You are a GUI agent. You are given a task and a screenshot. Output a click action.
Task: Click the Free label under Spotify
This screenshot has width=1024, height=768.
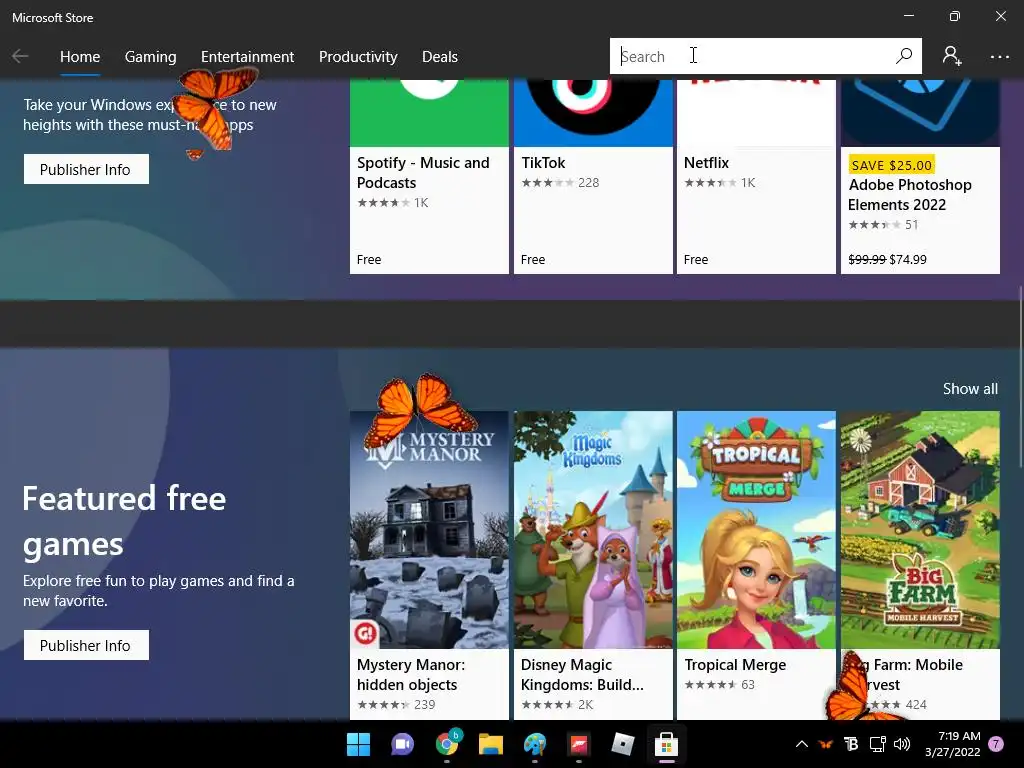(369, 259)
